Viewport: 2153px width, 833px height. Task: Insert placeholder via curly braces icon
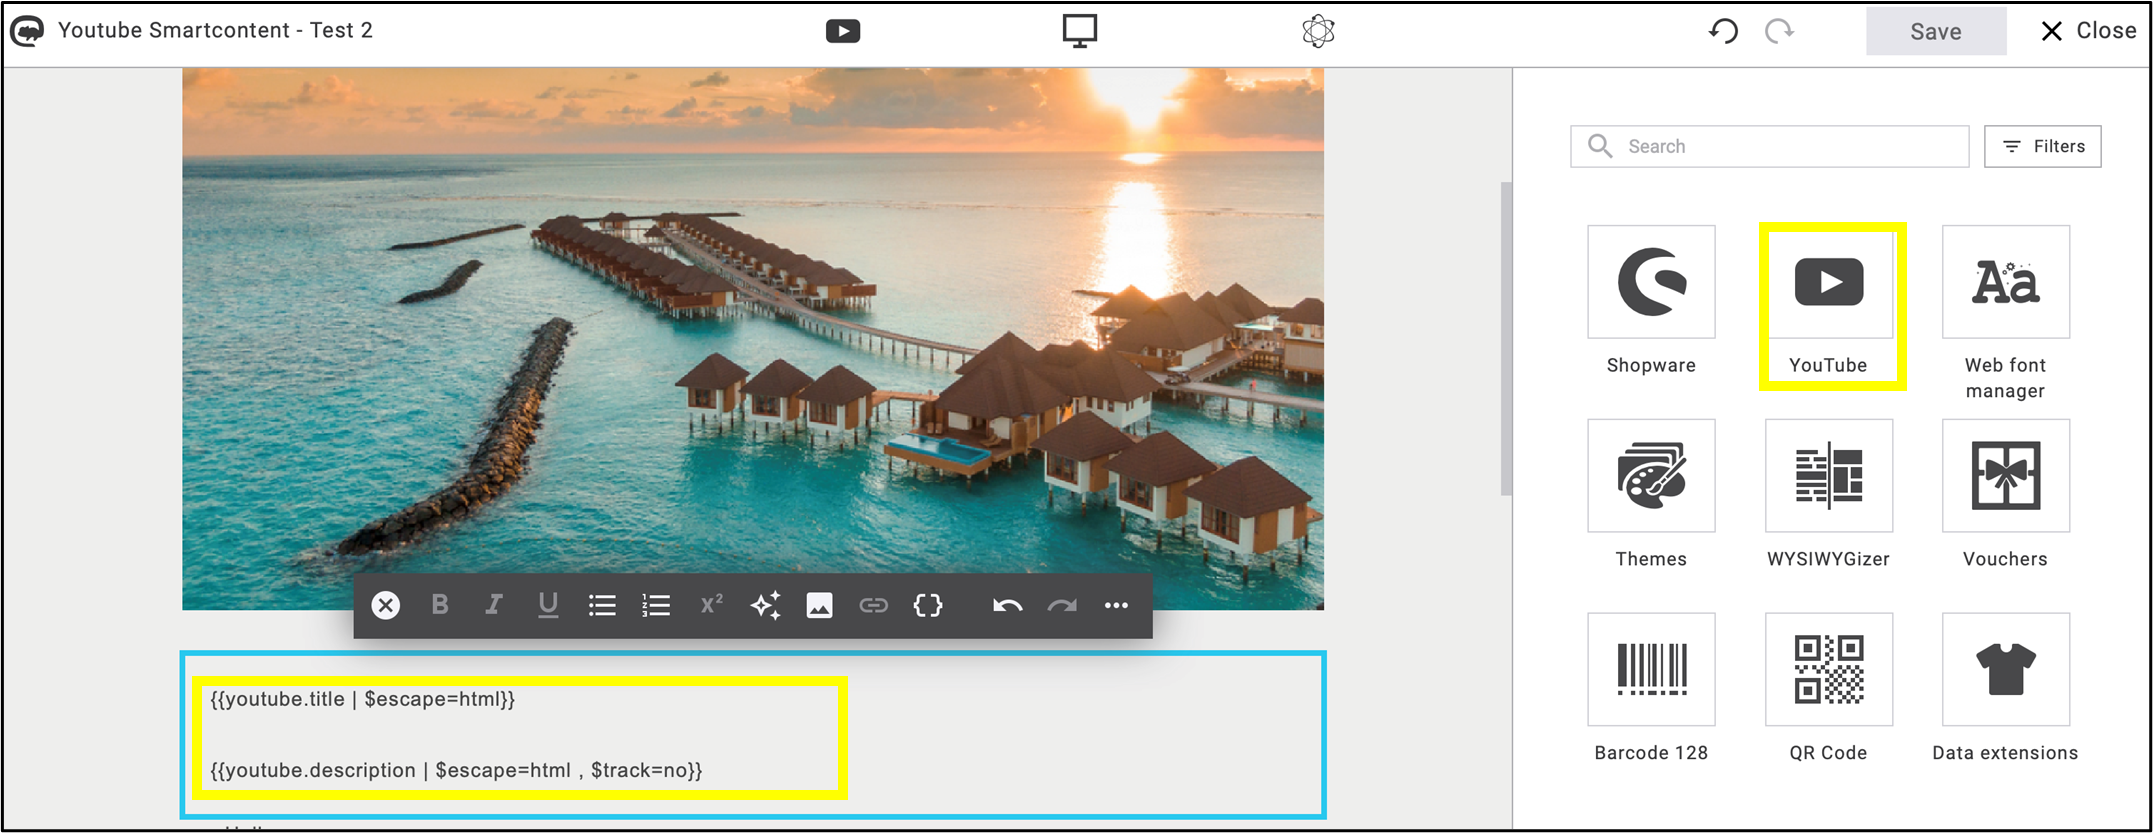[928, 605]
